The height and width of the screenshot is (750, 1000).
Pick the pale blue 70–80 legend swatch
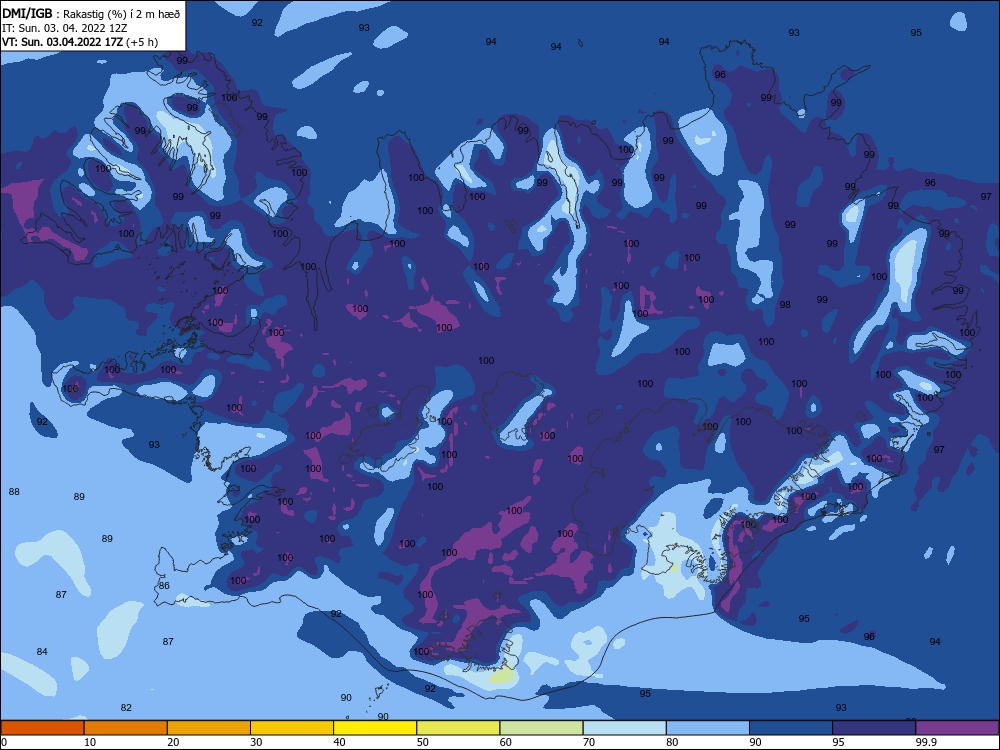(624, 728)
